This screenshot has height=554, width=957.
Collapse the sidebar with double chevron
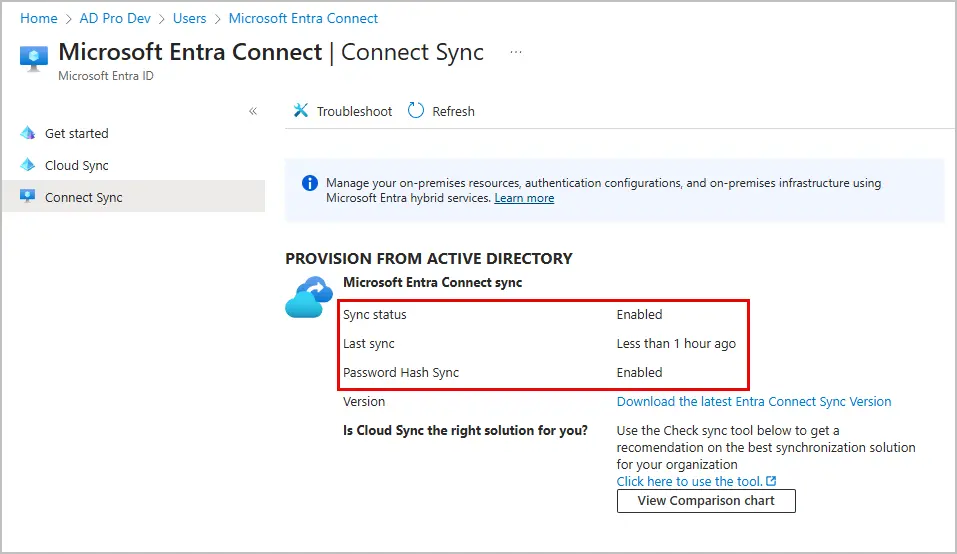tap(253, 111)
